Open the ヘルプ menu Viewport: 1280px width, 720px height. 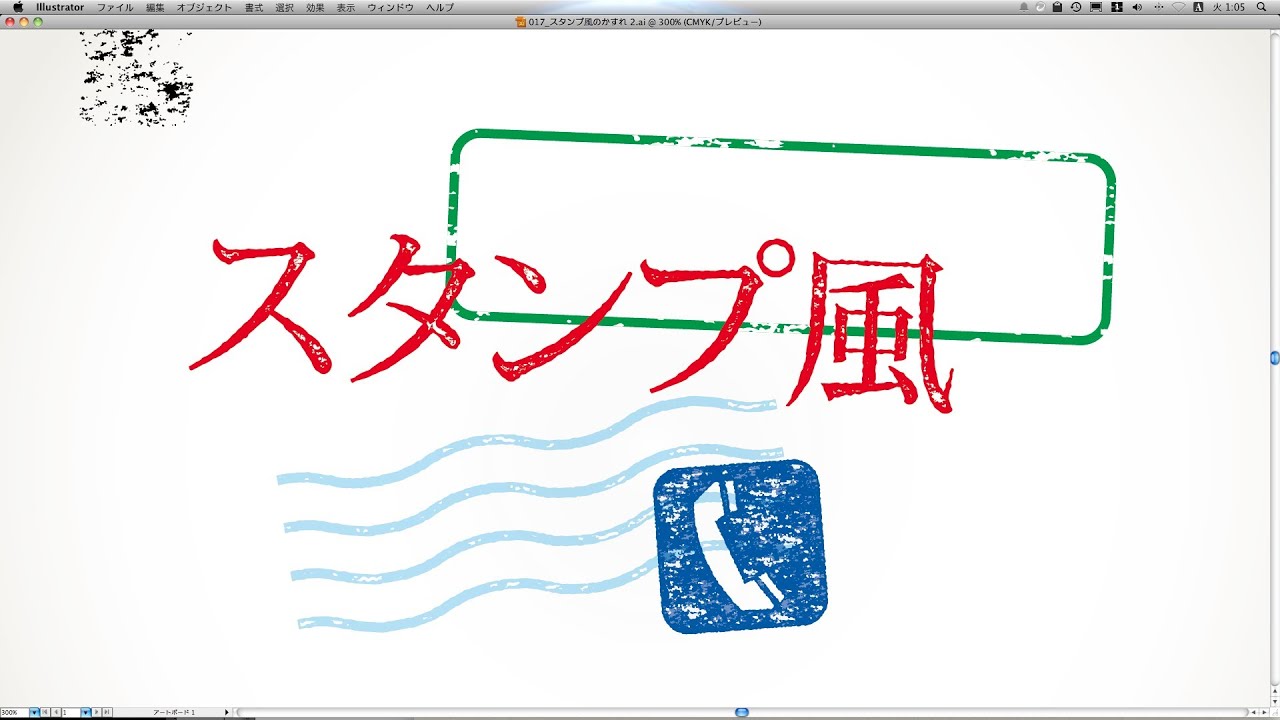[439, 7]
